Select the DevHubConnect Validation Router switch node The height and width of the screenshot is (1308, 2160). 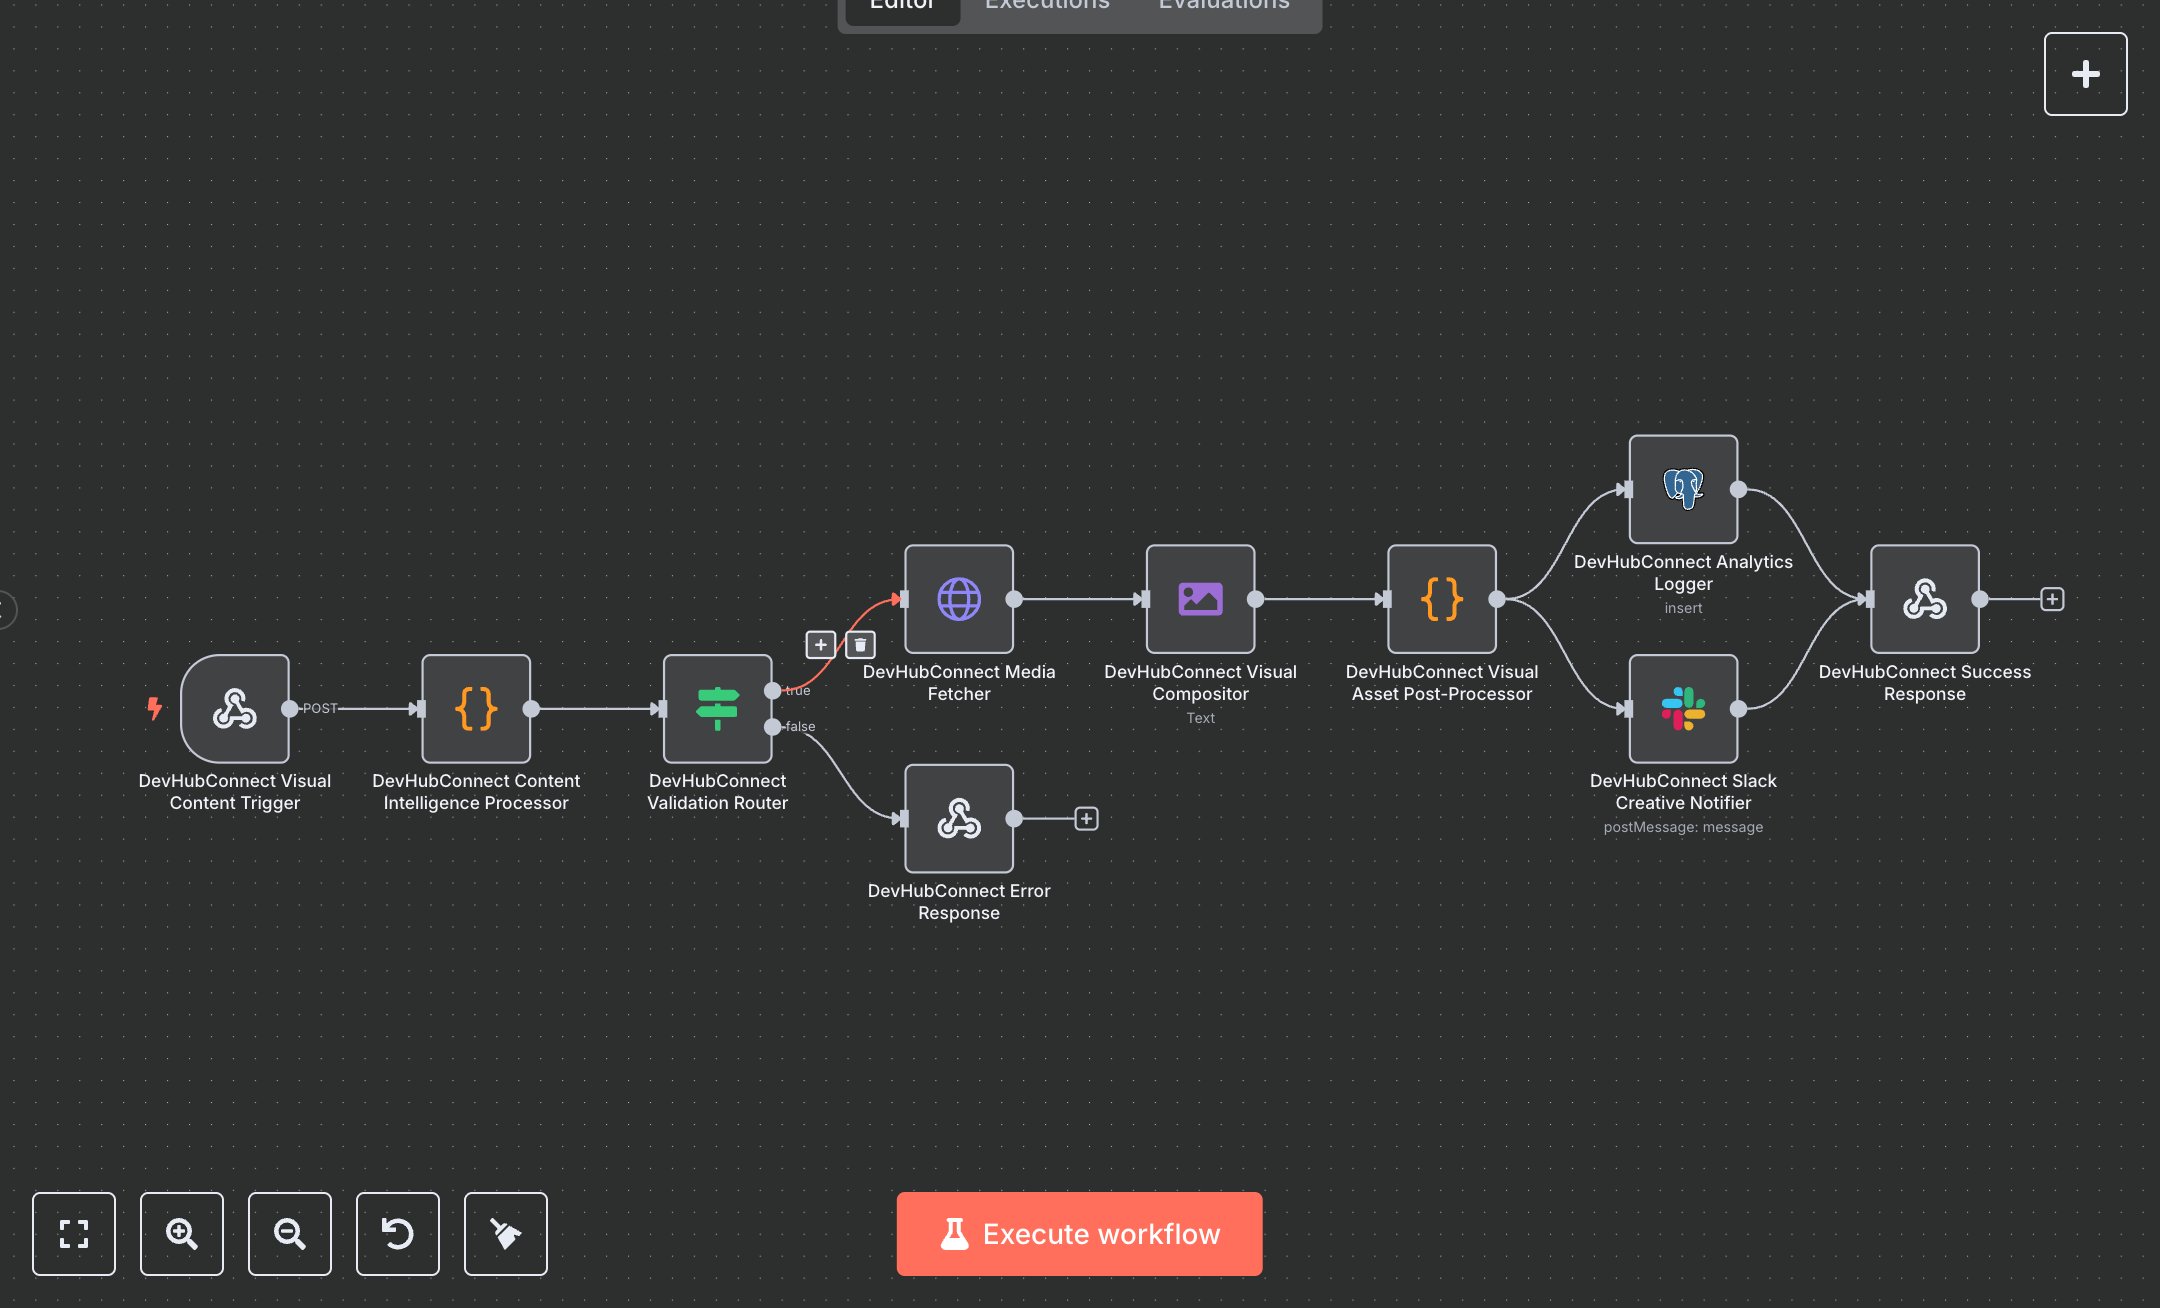717,710
